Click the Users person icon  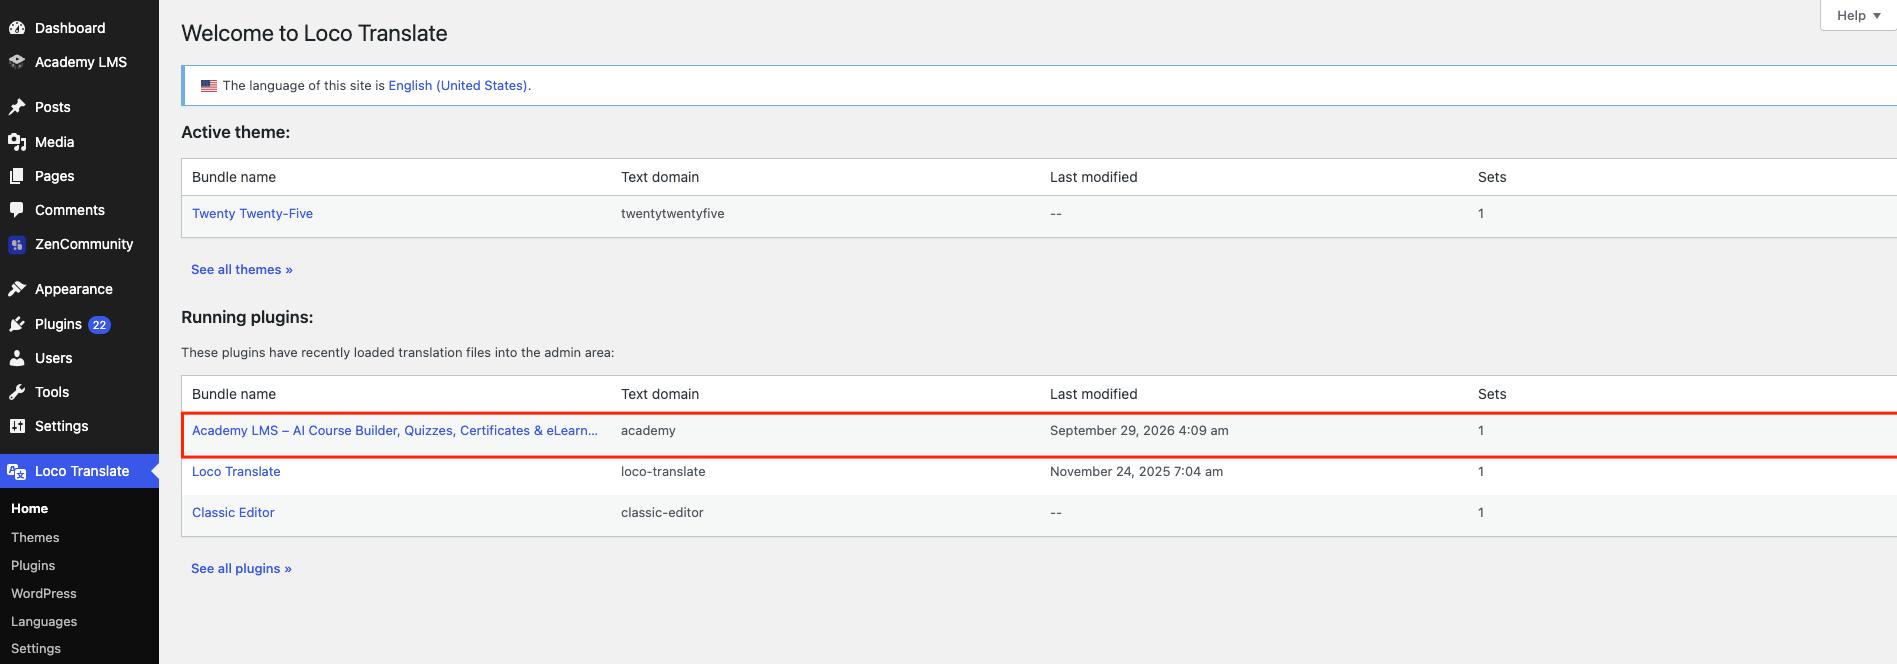[x=17, y=358]
